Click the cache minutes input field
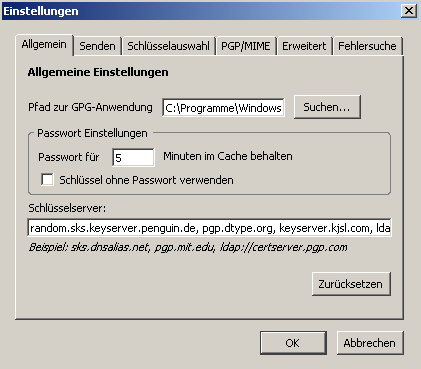The width and height of the screenshot is (421, 369). pyautogui.click(x=133, y=157)
